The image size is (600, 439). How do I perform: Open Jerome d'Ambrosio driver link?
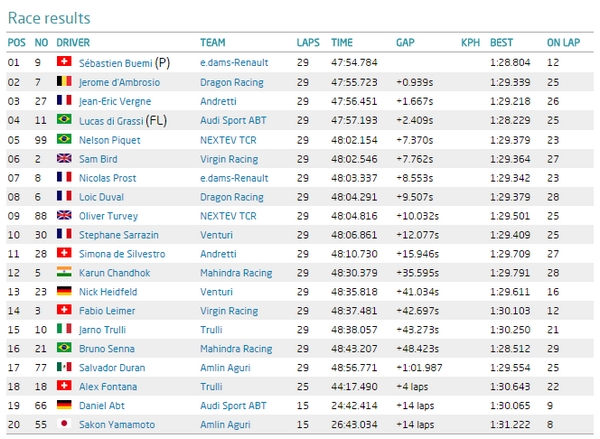point(119,82)
